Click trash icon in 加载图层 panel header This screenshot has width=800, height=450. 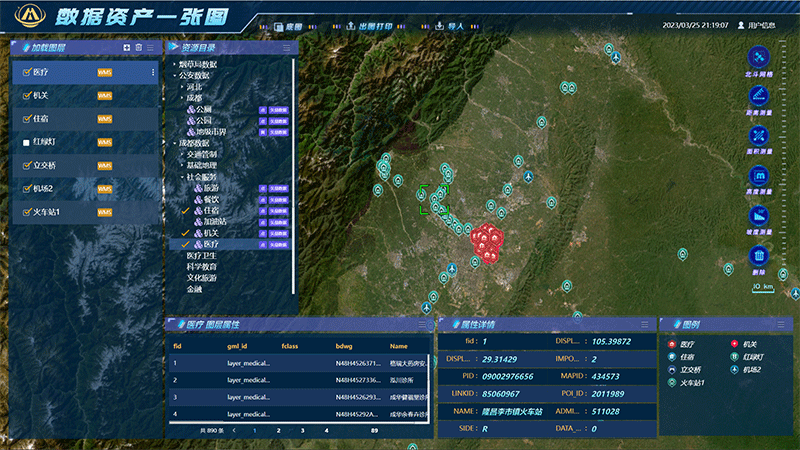138,47
